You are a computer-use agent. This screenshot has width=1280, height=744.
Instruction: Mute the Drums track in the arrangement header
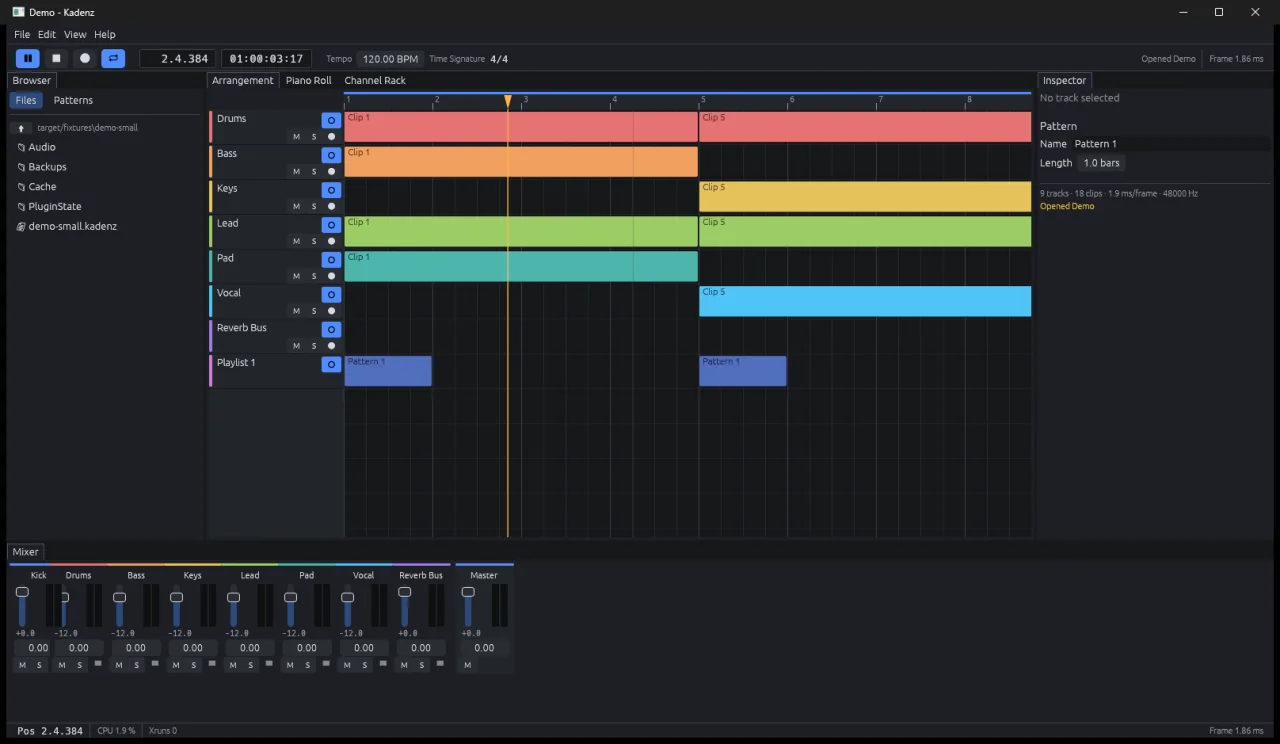pos(296,136)
